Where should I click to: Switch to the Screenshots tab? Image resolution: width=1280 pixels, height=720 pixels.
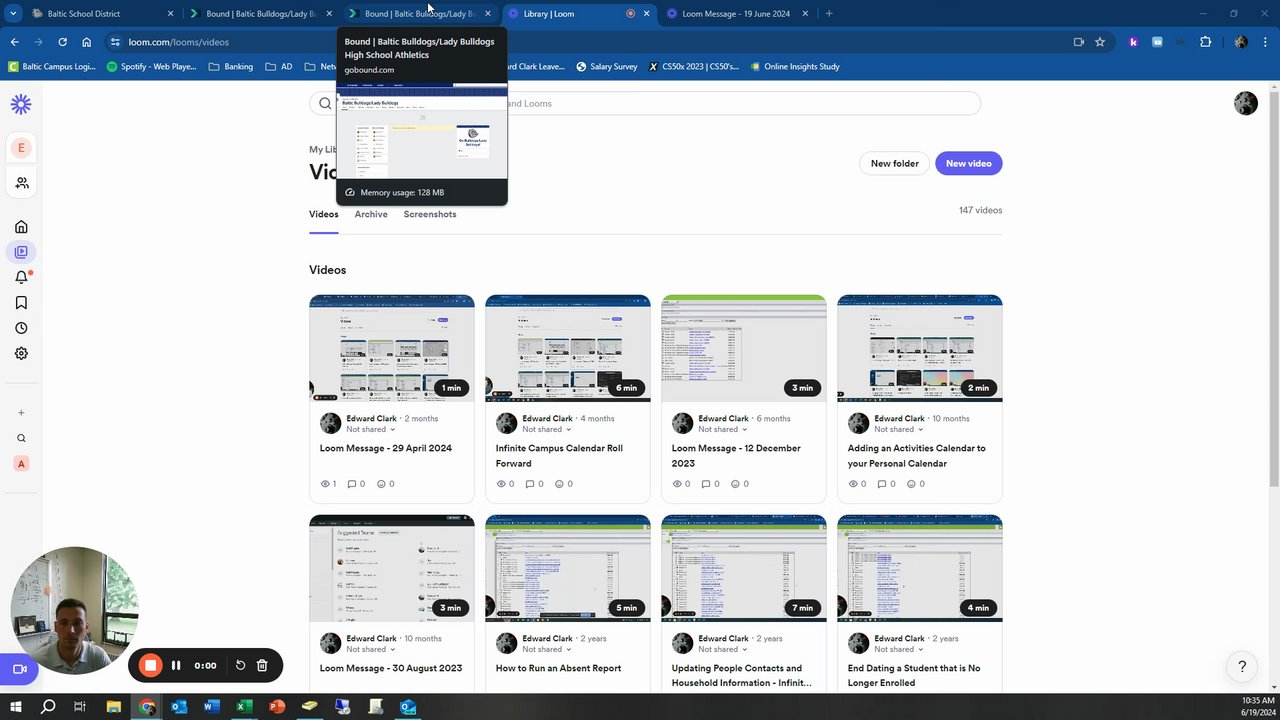tap(430, 214)
